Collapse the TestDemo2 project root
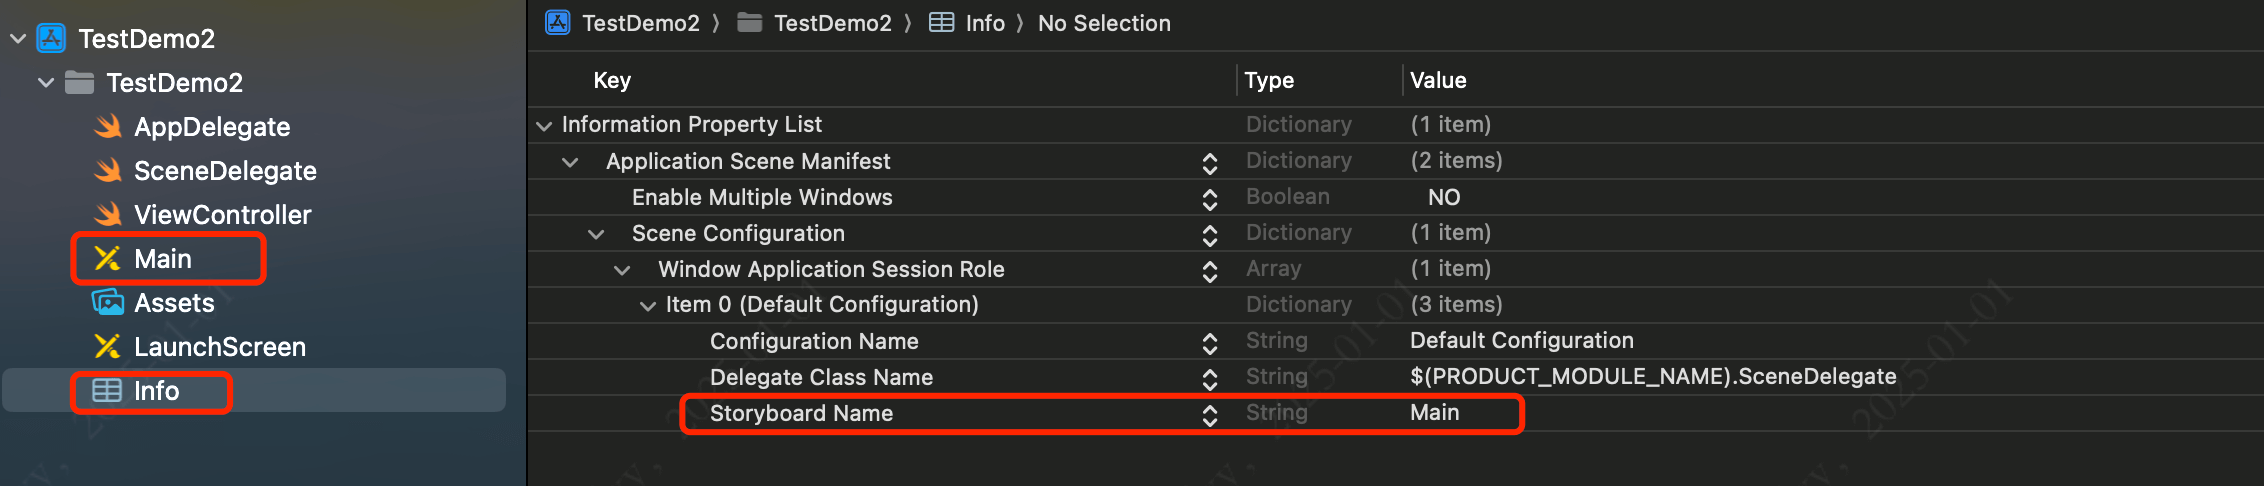Screen dimensions: 2264x486 pos(18,39)
